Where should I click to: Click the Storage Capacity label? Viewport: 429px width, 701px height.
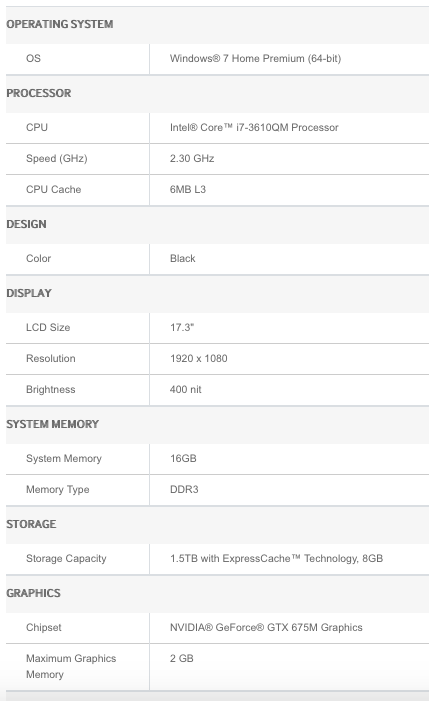[66, 558]
